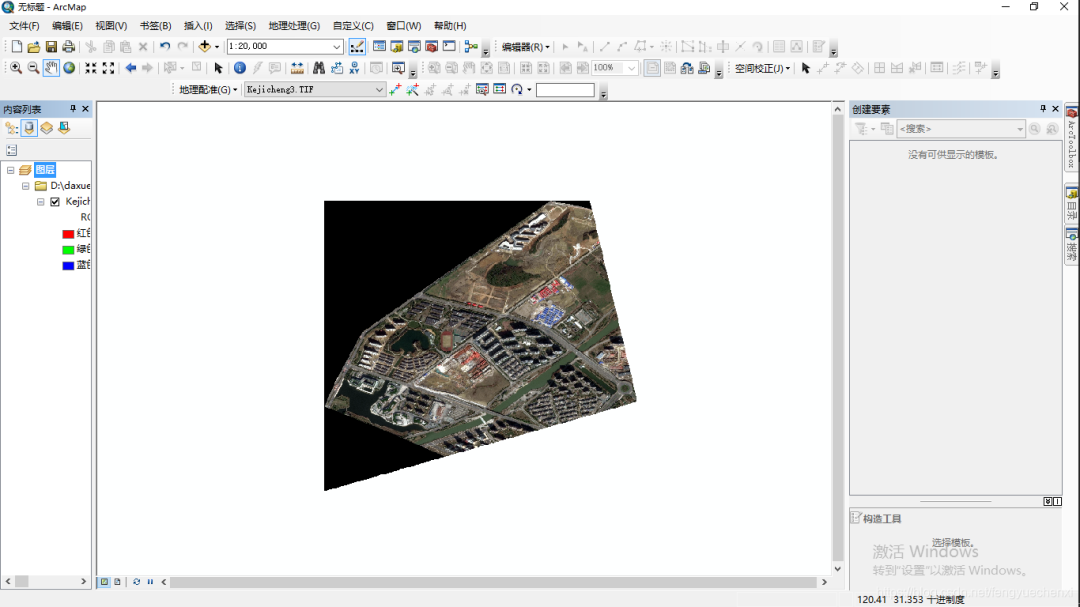The image size is (1080, 607).
Task: Open the ArcToolbox side tab
Action: point(1072,138)
